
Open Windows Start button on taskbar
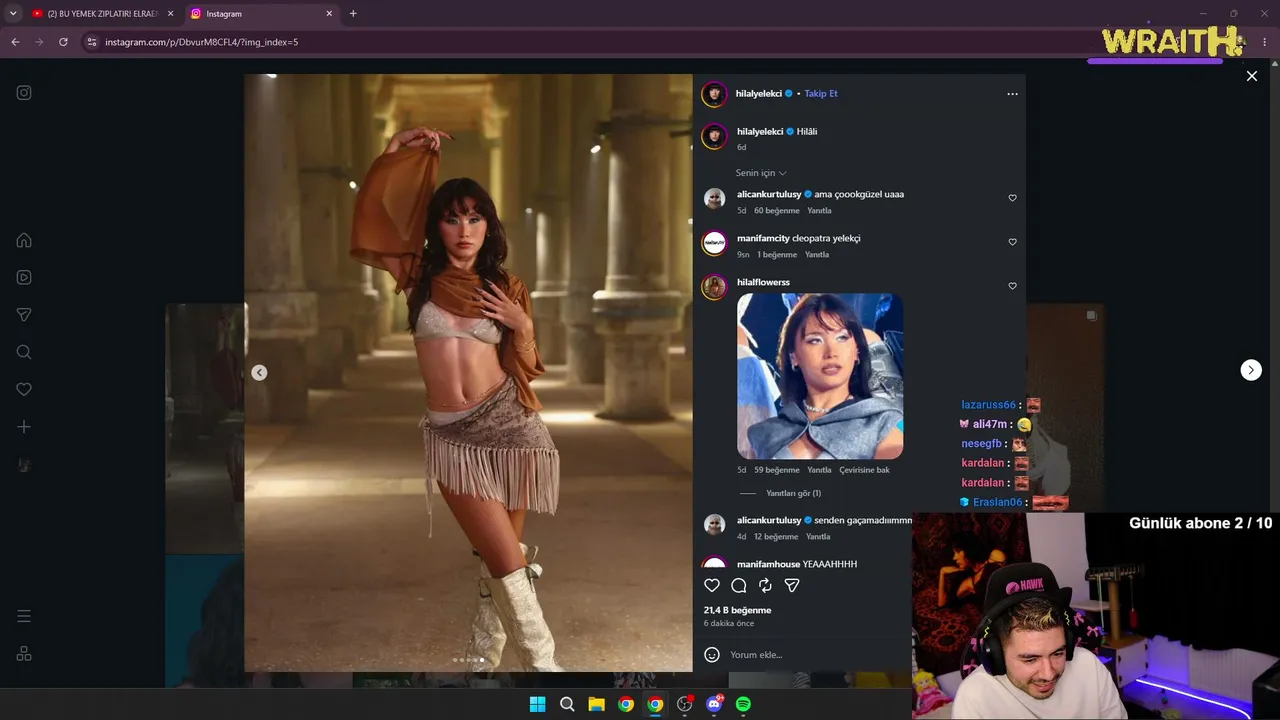click(x=537, y=704)
